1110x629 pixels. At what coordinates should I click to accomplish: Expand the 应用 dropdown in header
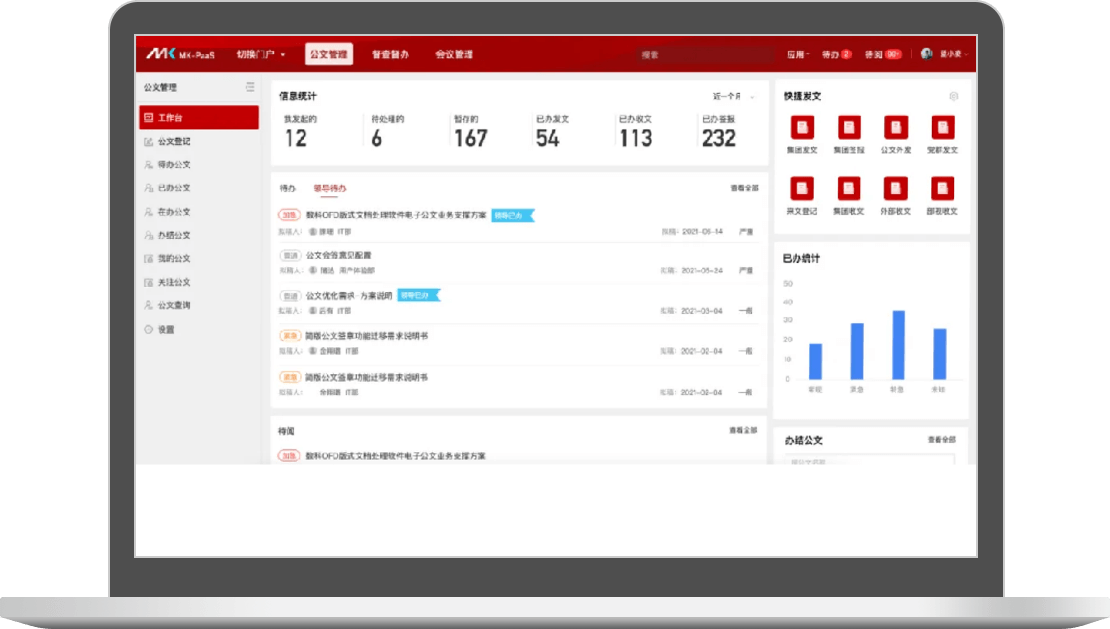pyautogui.click(x=797, y=54)
